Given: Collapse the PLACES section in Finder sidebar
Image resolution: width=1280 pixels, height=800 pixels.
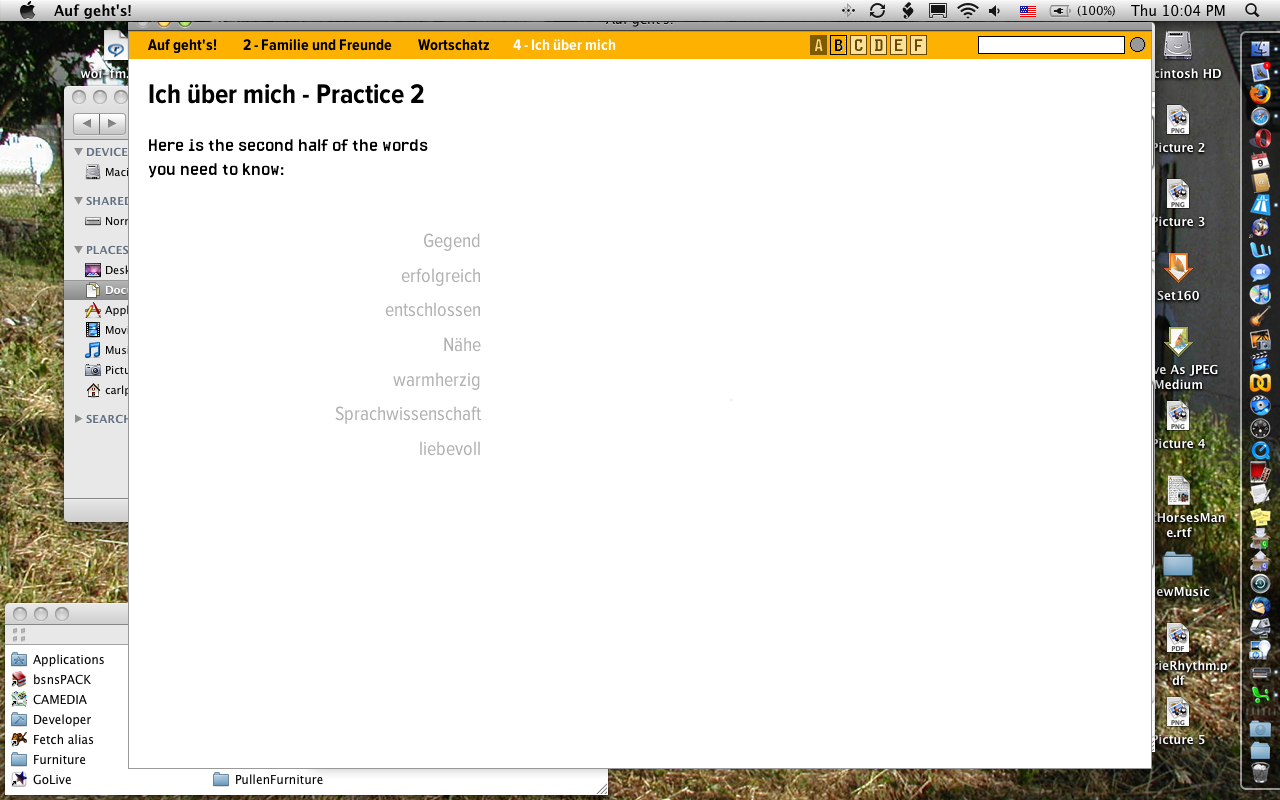Looking at the screenshot, I should (79, 250).
